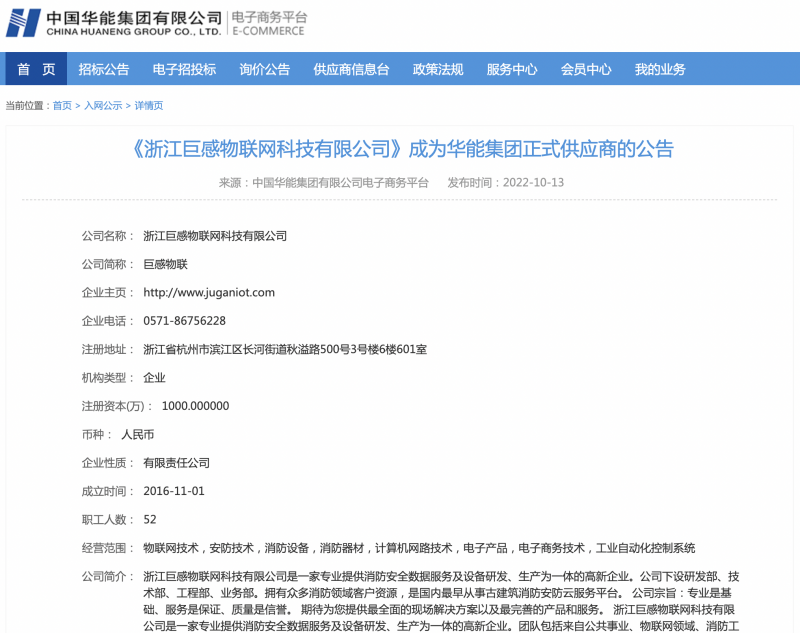800x633 pixels.
Task: Select 询价公告 in navigation bar
Action: [265, 69]
